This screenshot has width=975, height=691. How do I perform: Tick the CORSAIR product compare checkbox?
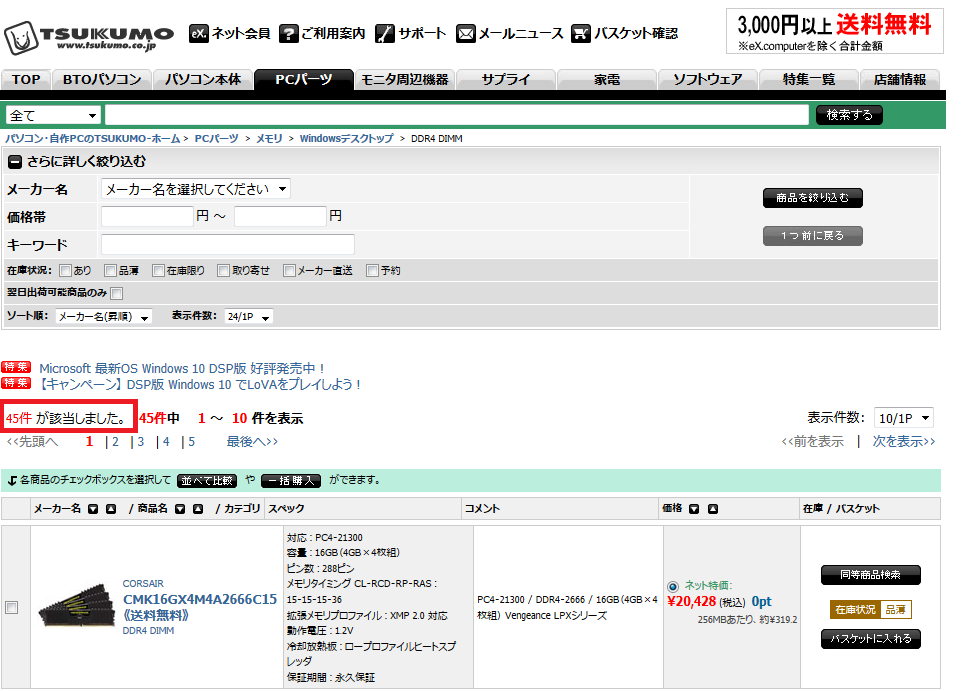pyautogui.click(x=12, y=608)
